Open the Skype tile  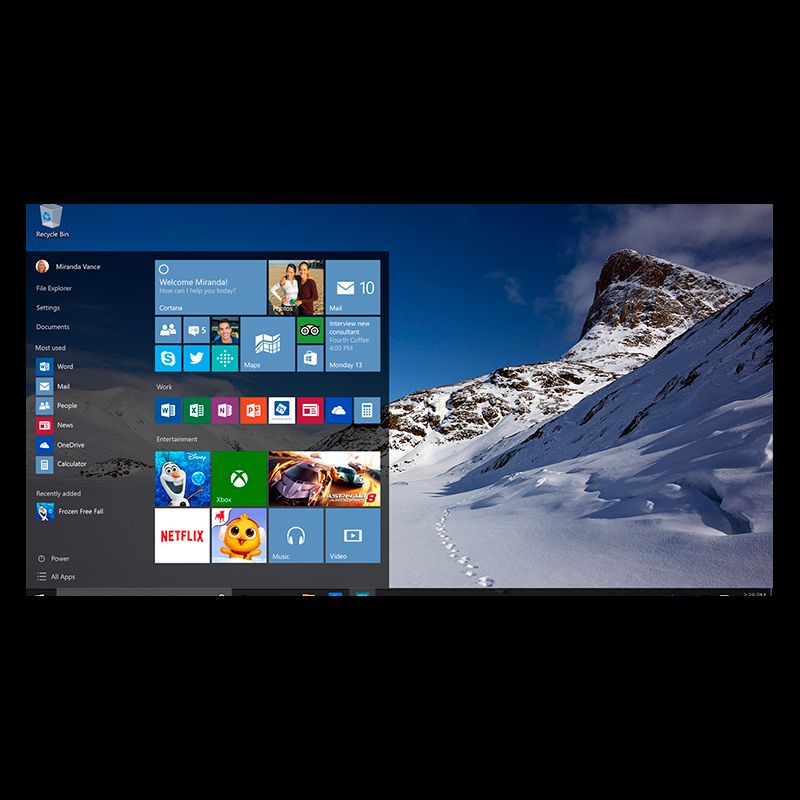[x=168, y=358]
